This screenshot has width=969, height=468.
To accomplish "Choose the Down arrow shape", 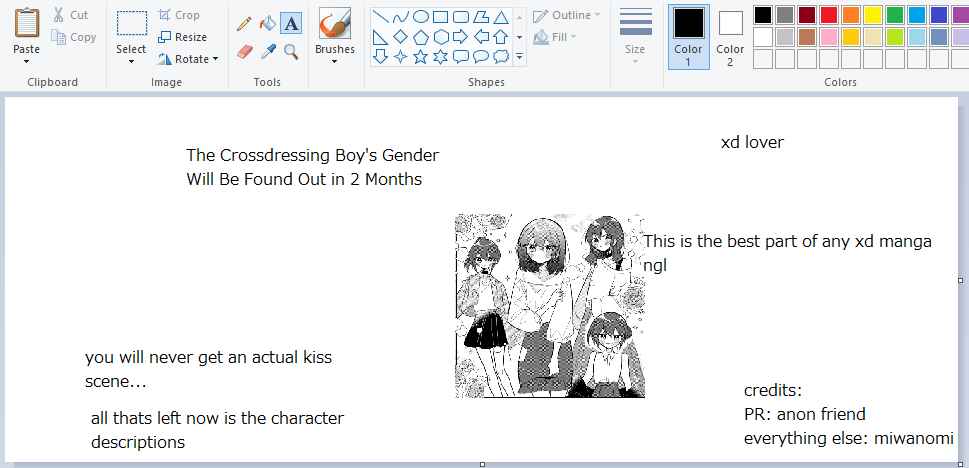I will pos(381,57).
